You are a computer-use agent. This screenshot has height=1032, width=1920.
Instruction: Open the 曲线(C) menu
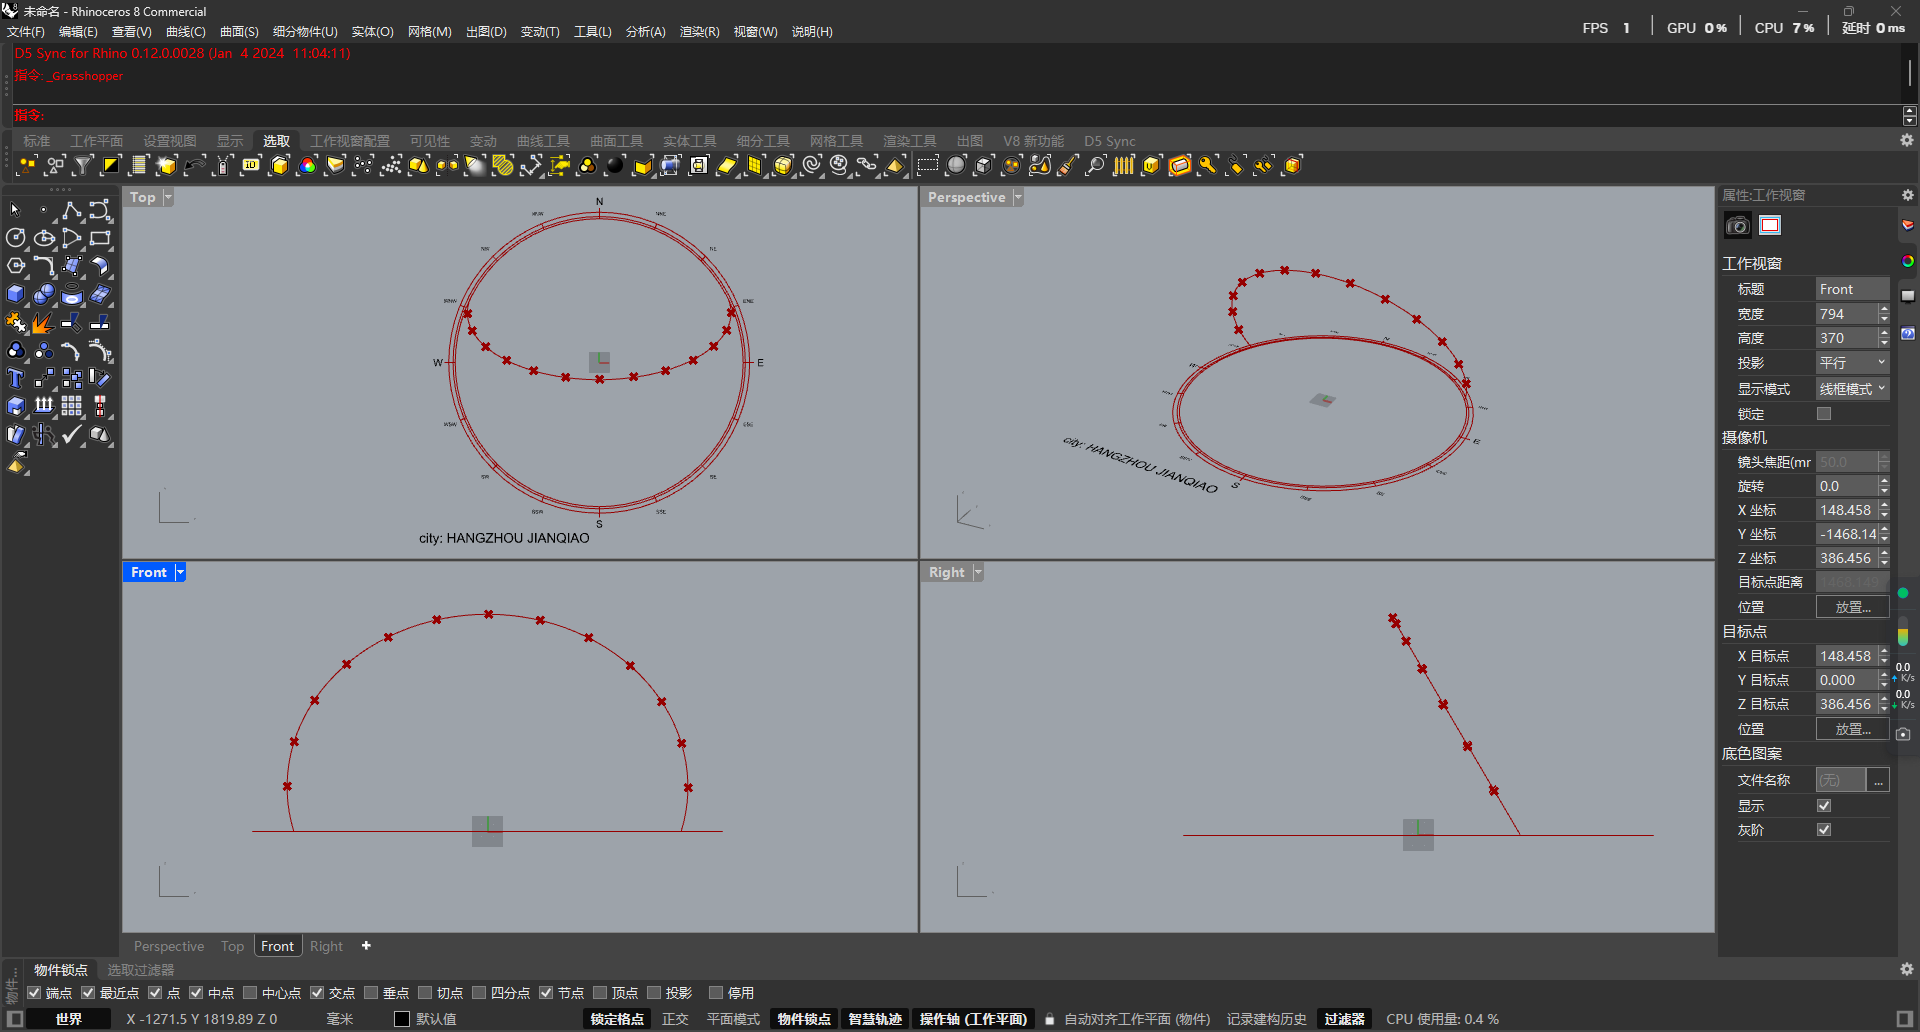coord(186,32)
